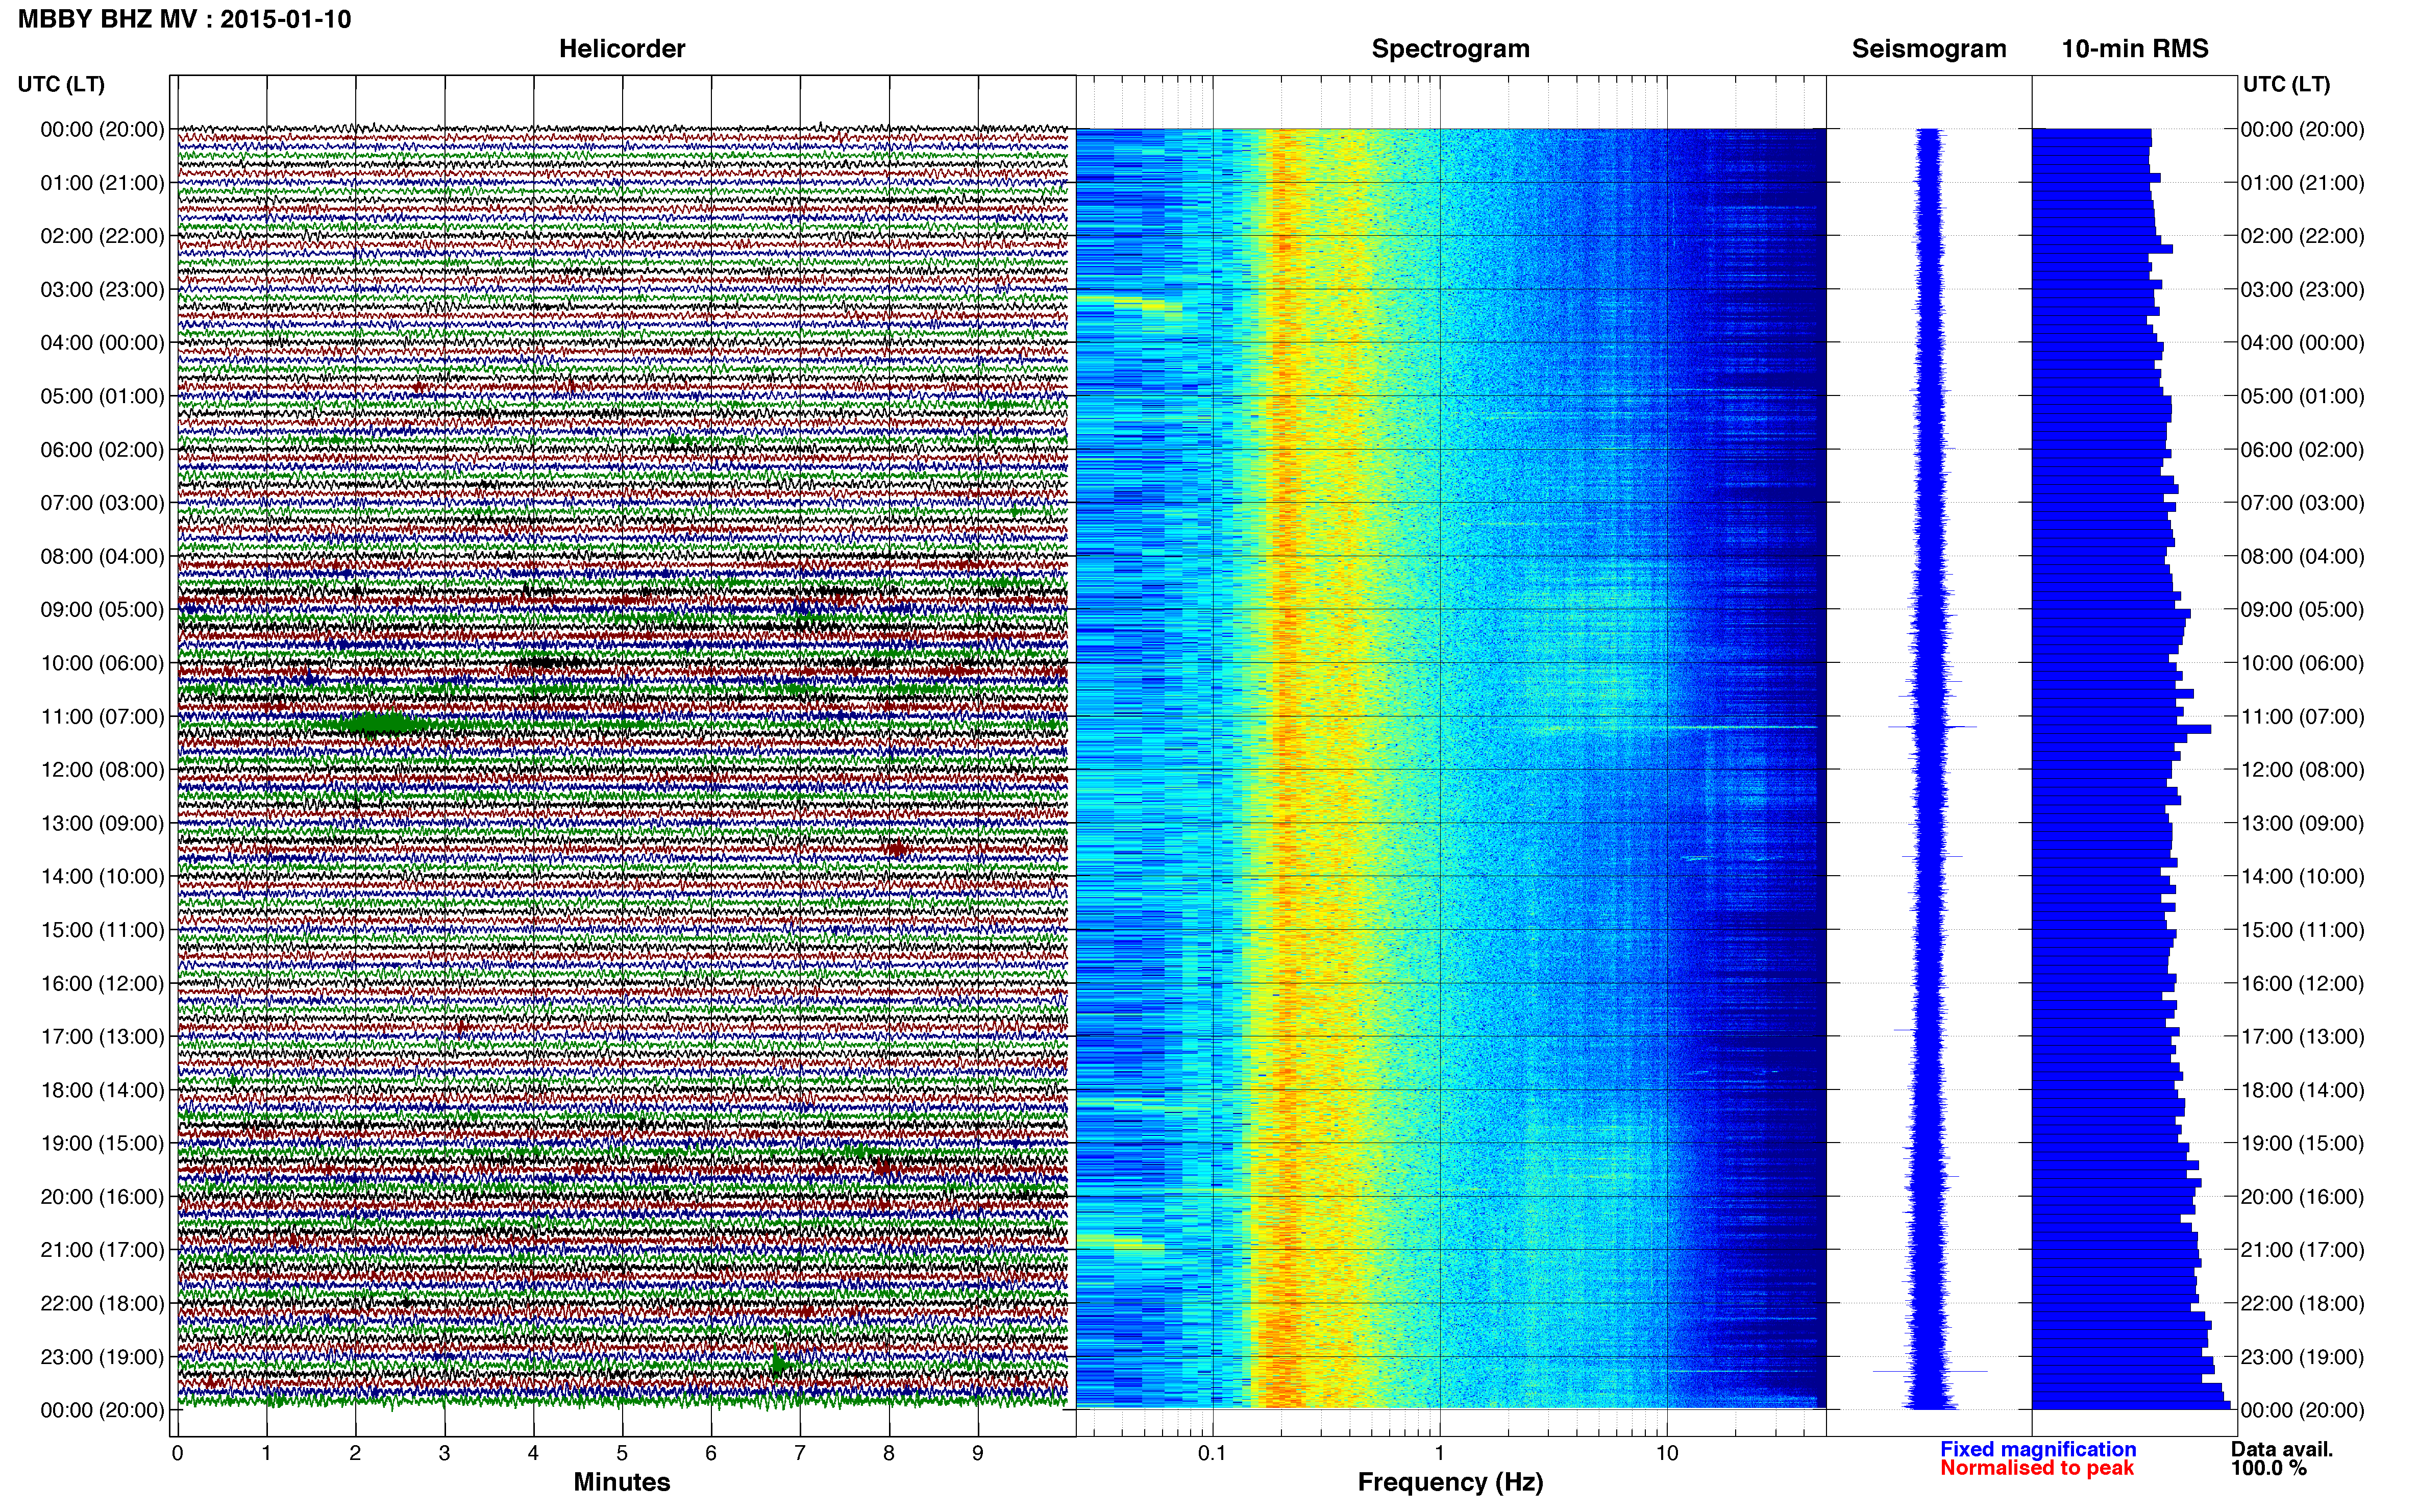This screenshot has height=1512, width=2419.
Task: Click minute tick label 5
Action: (x=622, y=1453)
